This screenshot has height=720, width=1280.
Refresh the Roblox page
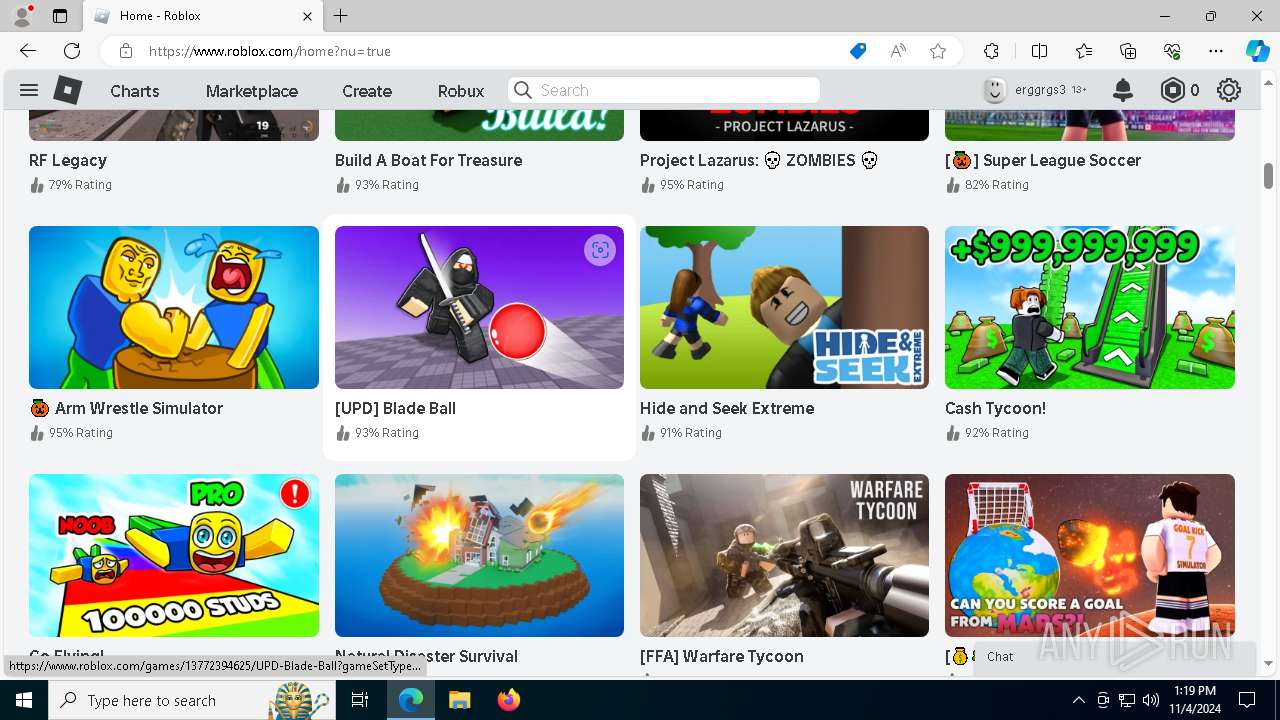[x=72, y=51]
